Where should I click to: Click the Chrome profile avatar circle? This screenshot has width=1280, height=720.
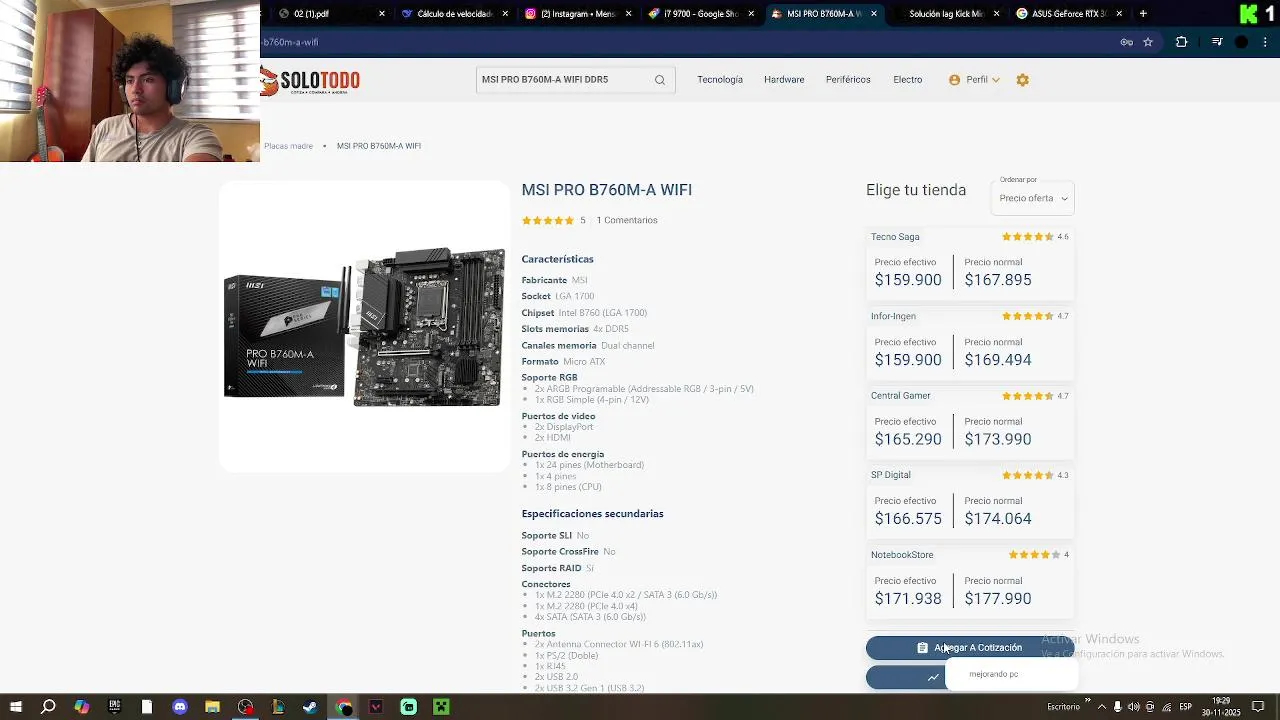click(x=1241, y=42)
